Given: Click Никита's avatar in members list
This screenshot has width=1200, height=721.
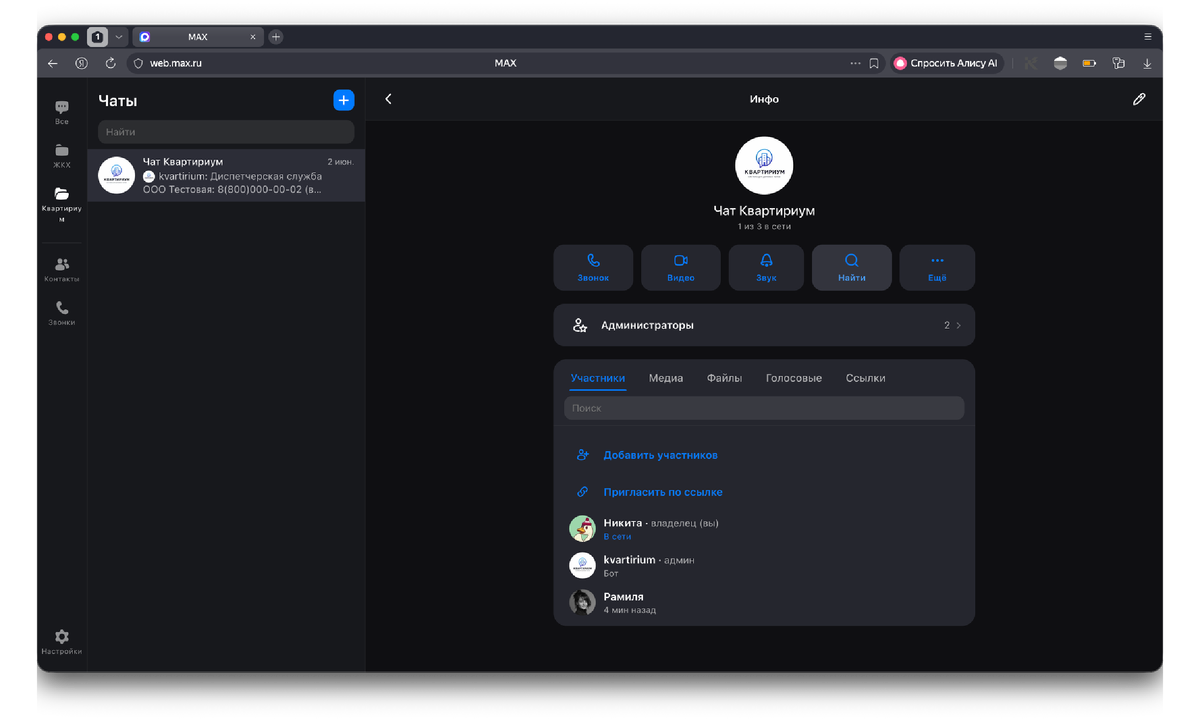Looking at the screenshot, I should click(582, 529).
